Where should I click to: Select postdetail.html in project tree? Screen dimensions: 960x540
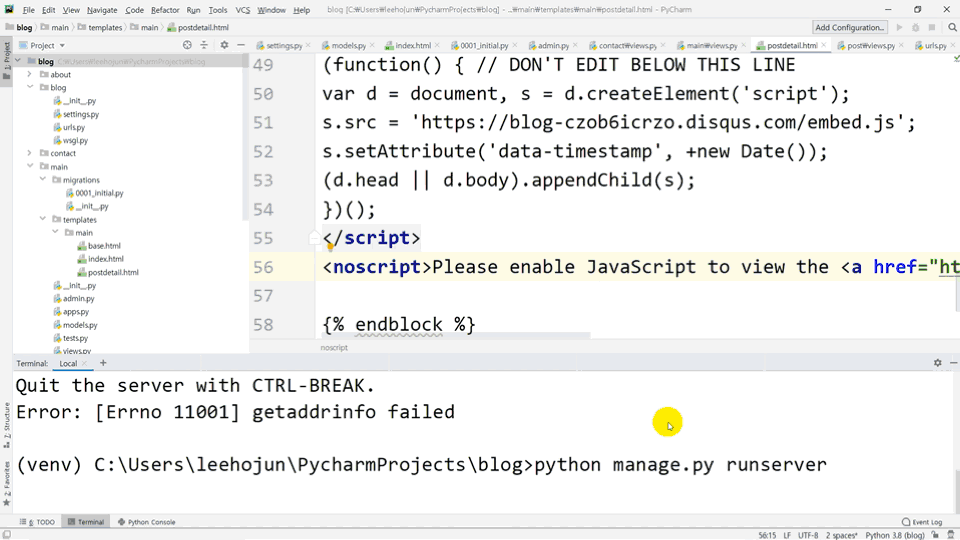(x=113, y=272)
